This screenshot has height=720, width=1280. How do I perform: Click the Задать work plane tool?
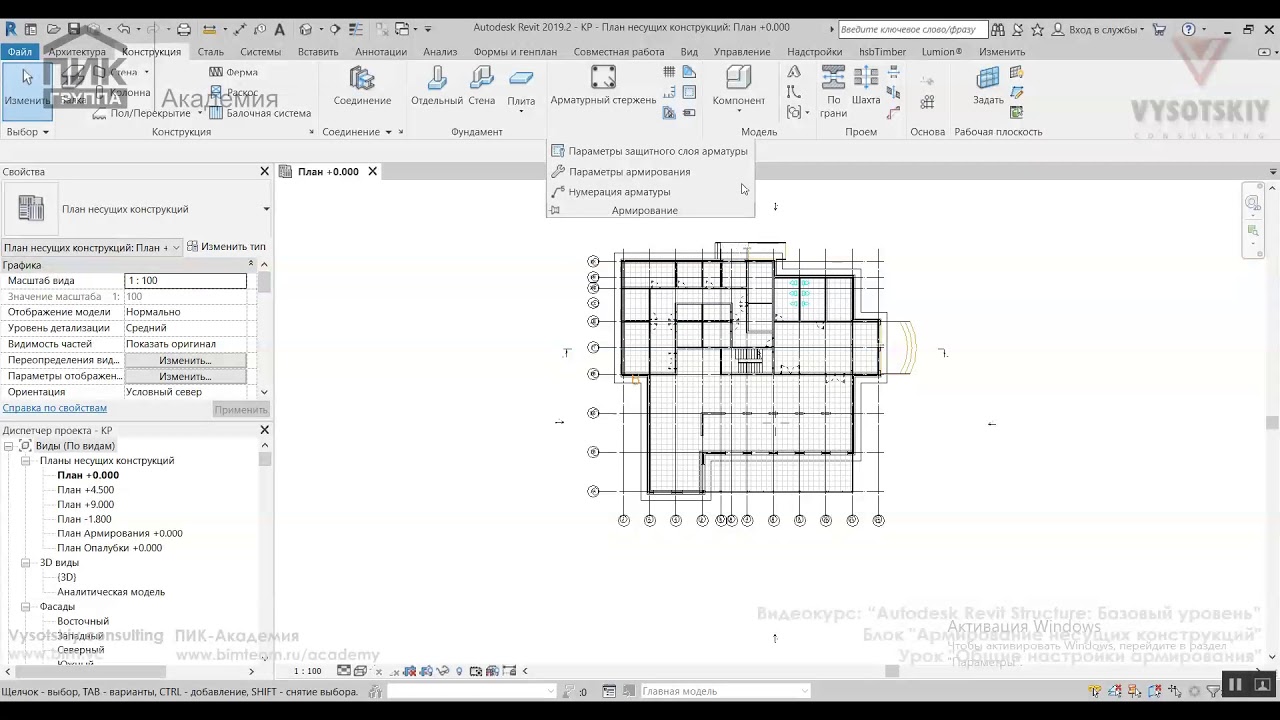point(988,86)
